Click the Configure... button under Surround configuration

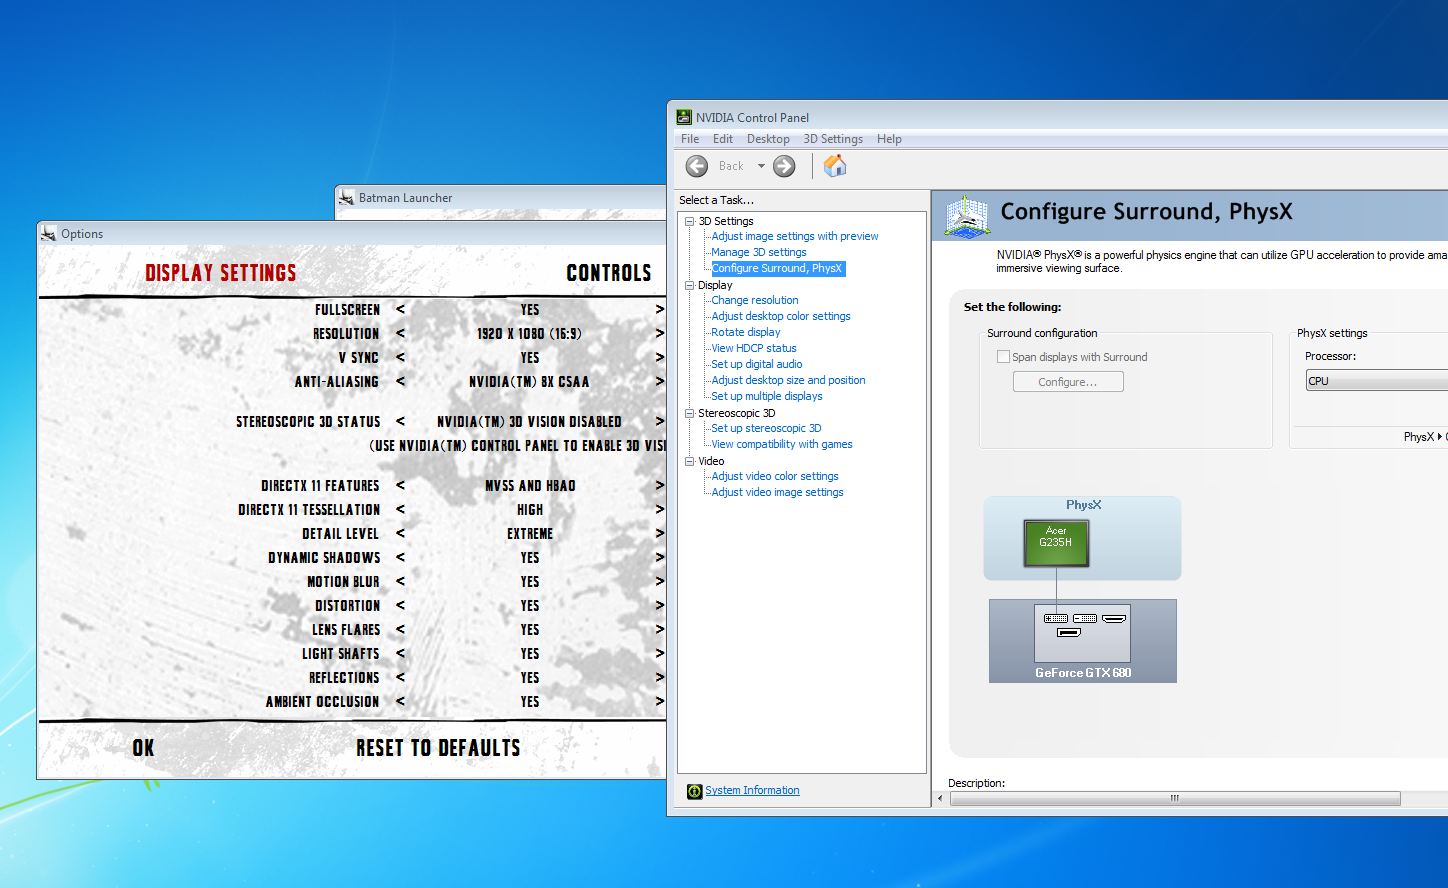point(1068,382)
